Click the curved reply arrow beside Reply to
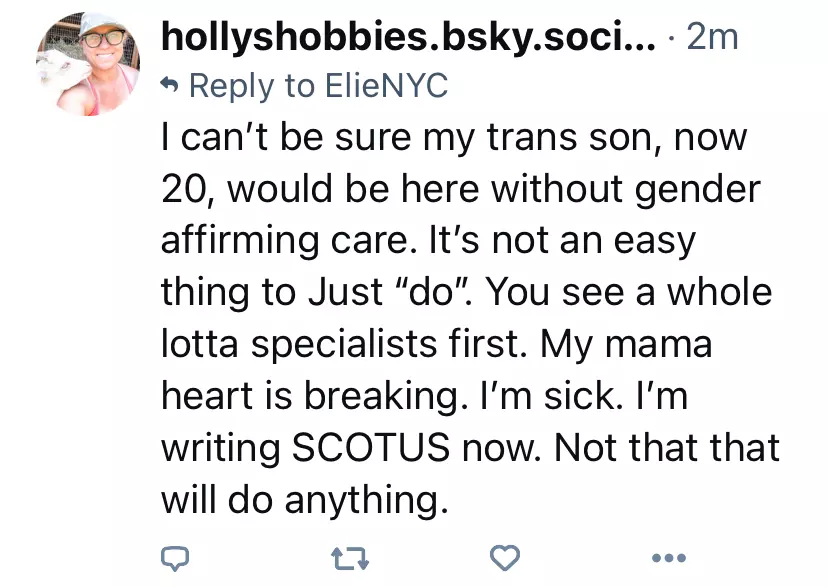Viewport: 828px width, 587px height. pos(169,83)
